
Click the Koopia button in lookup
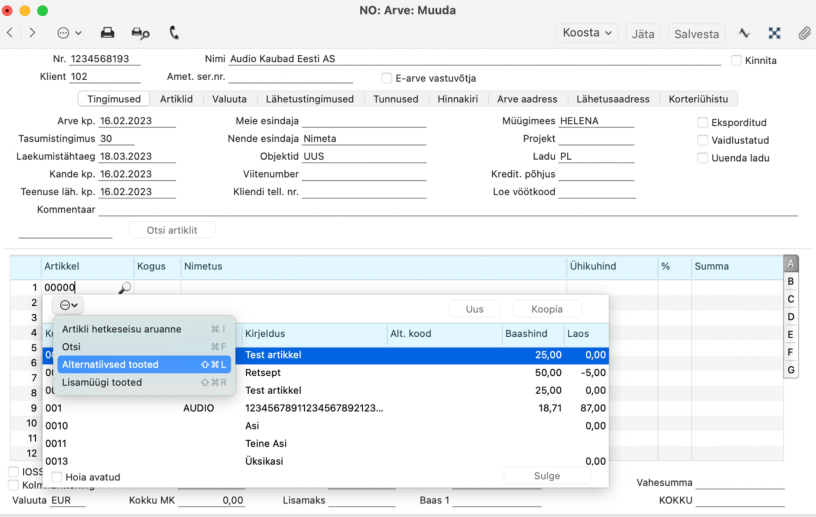tap(546, 309)
